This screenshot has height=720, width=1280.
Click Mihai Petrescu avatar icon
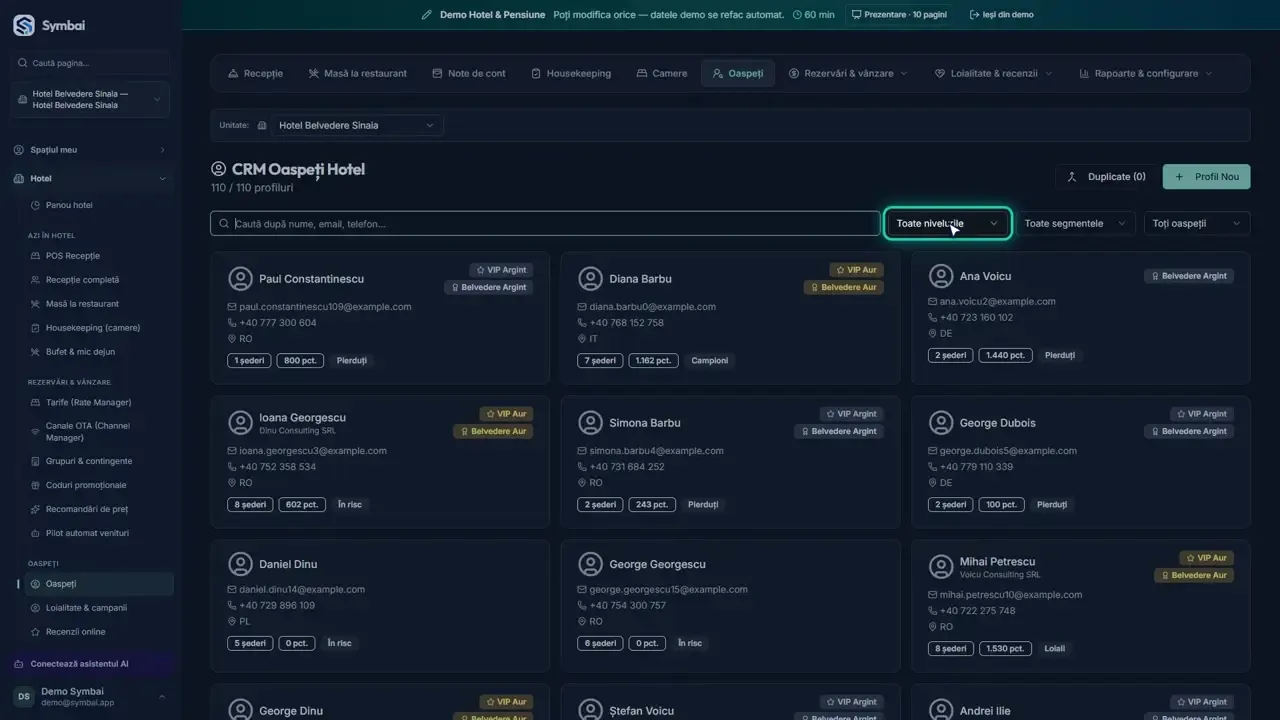click(x=940, y=566)
